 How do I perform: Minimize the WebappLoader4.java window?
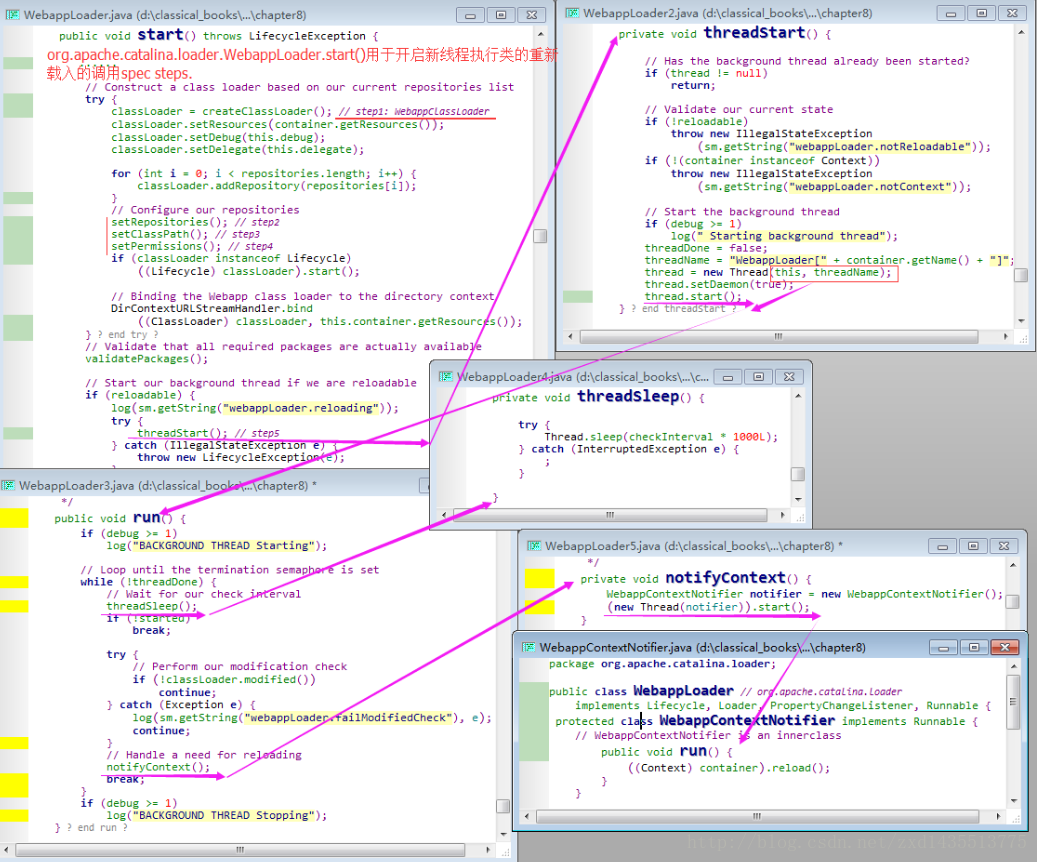tap(728, 377)
